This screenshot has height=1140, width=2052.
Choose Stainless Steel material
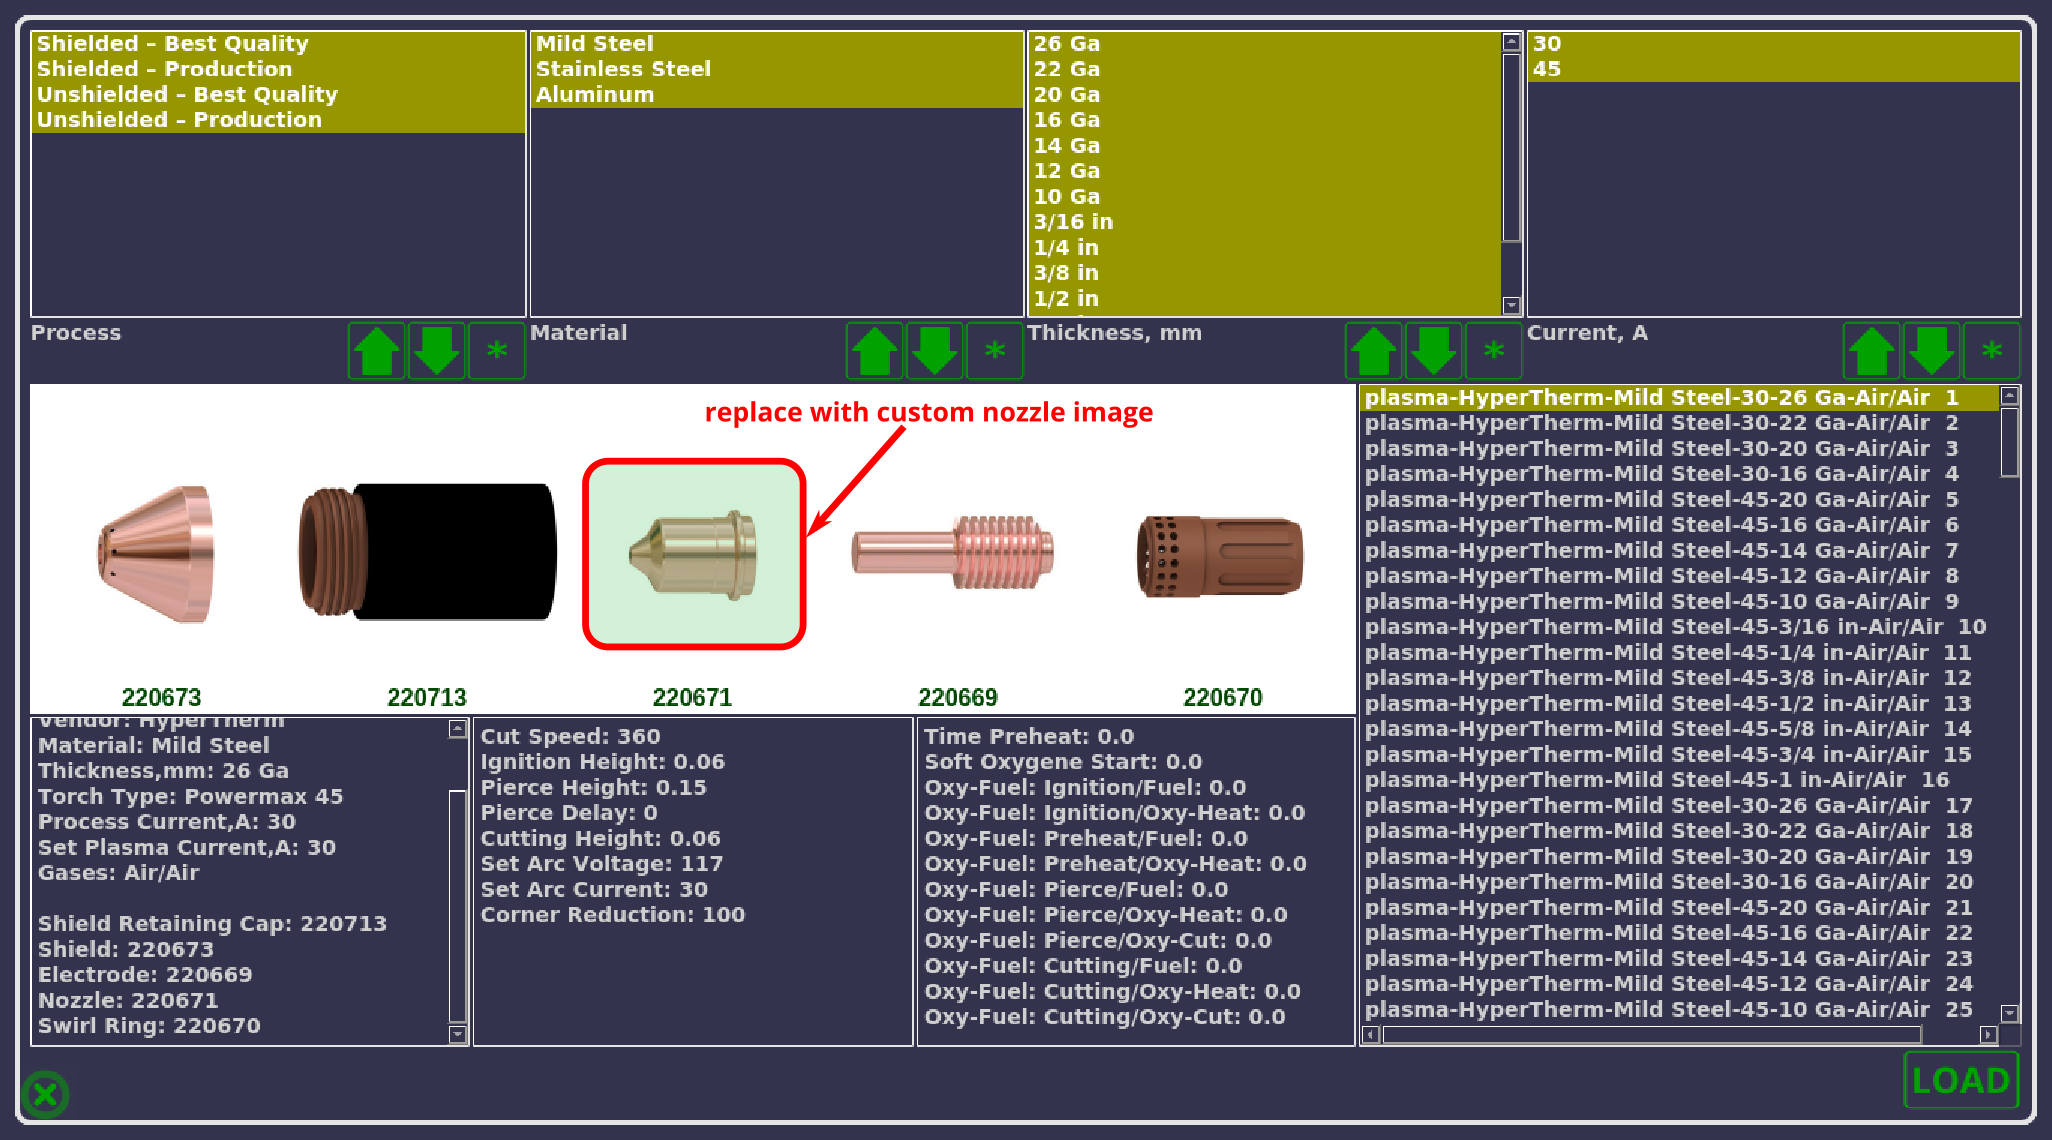[623, 69]
